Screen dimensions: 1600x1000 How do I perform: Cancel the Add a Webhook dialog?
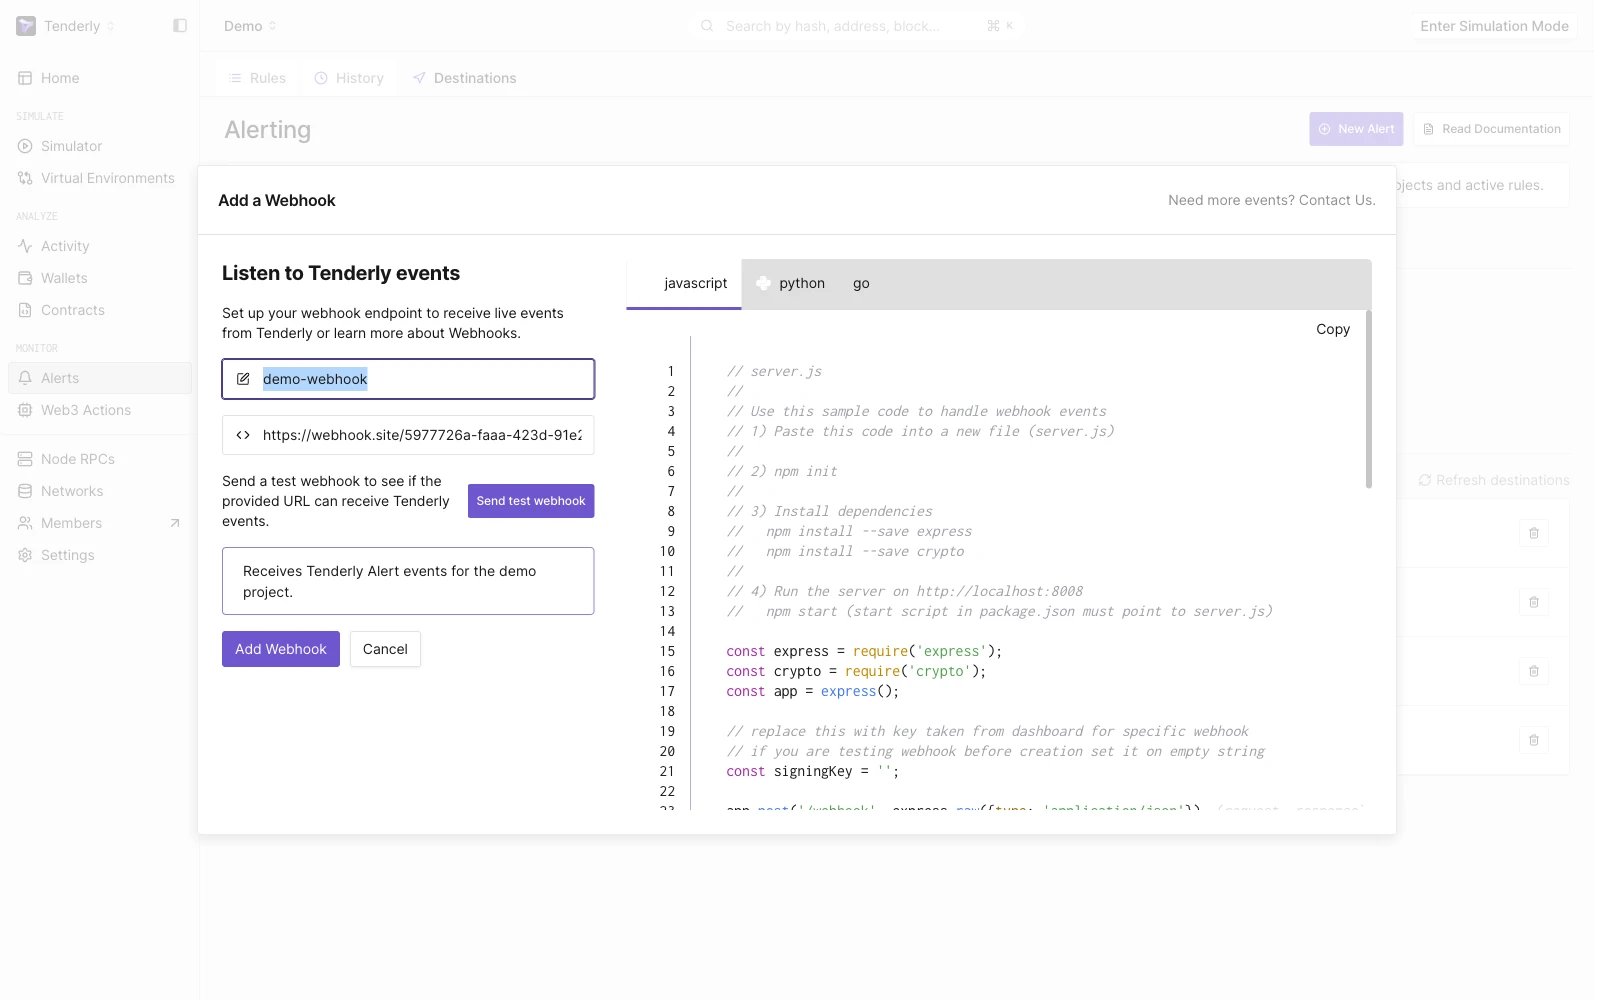pos(385,649)
